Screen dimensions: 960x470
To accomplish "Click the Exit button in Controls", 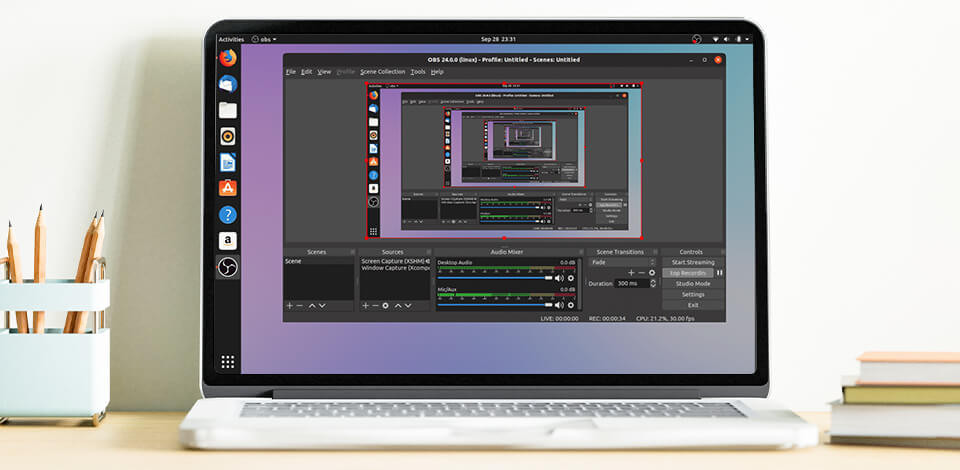I will click(692, 305).
